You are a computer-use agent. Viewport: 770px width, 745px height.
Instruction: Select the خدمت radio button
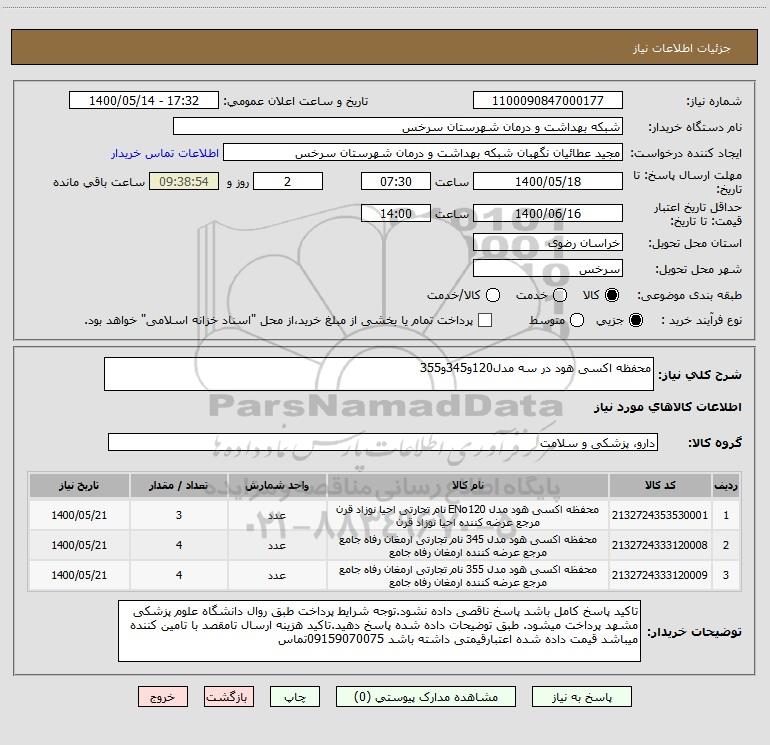tap(560, 295)
